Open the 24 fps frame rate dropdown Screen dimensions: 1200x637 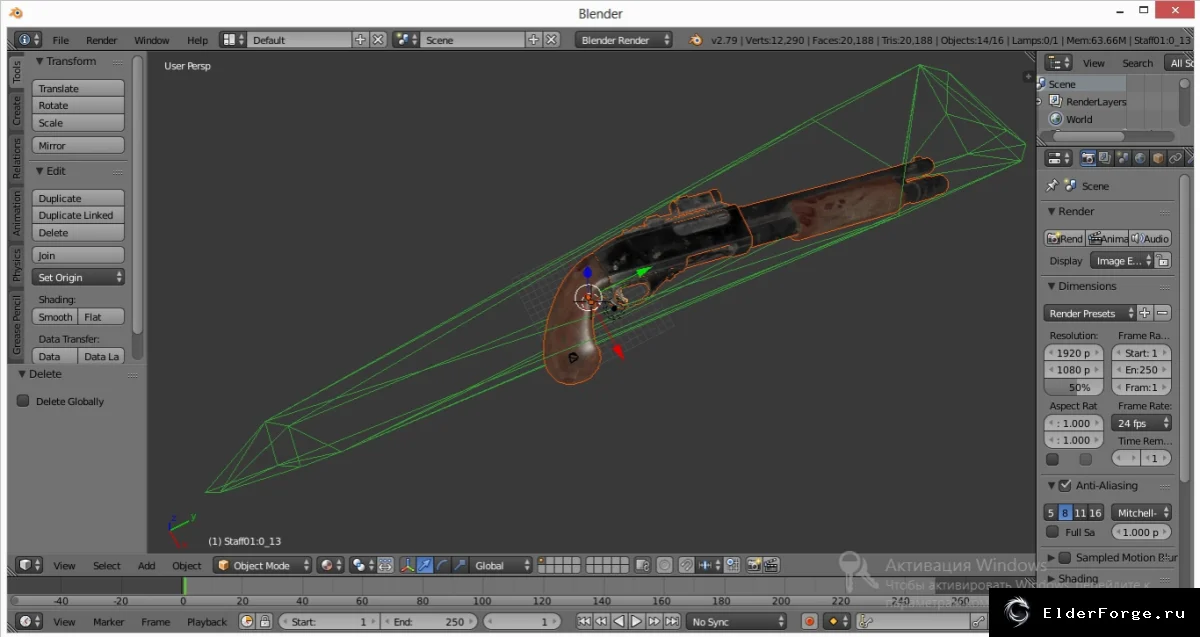click(x=1141, y=423)
